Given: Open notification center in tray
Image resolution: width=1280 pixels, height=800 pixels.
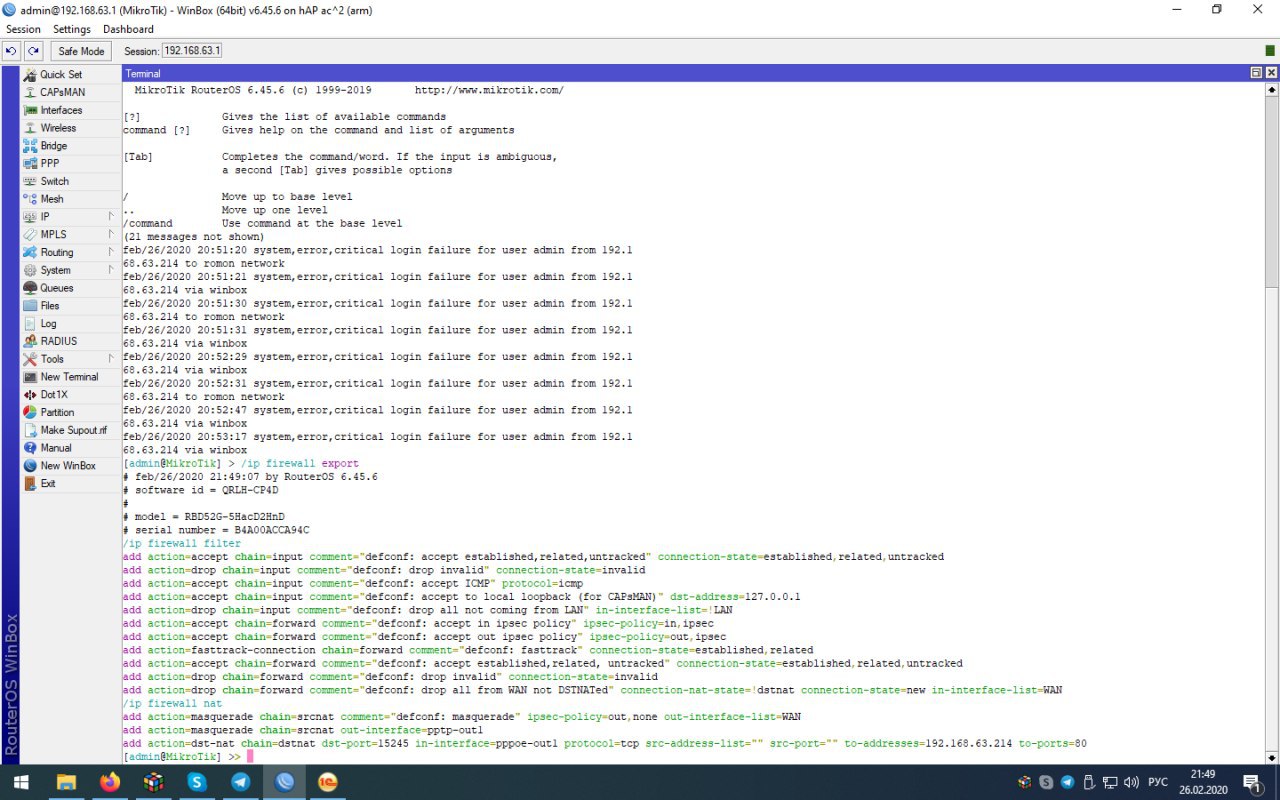Looking at the screenshot, I should (x=1251, y=782).
